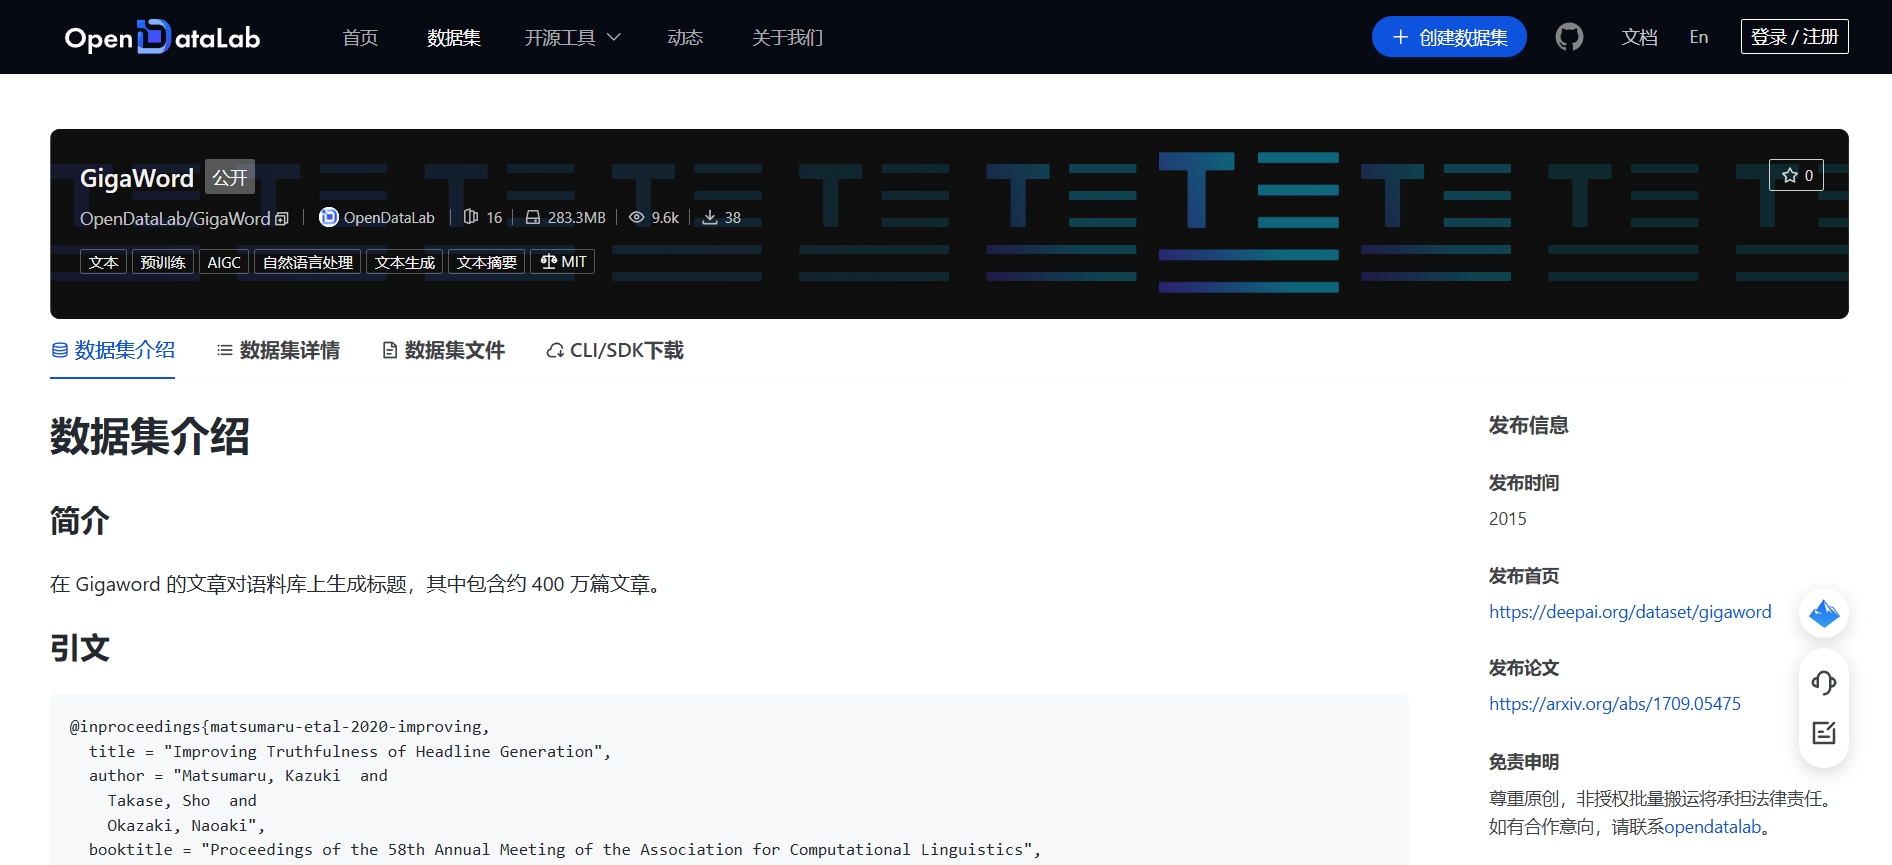
Task: Click the opendatalab contact link
Action: click(1713, 827)
